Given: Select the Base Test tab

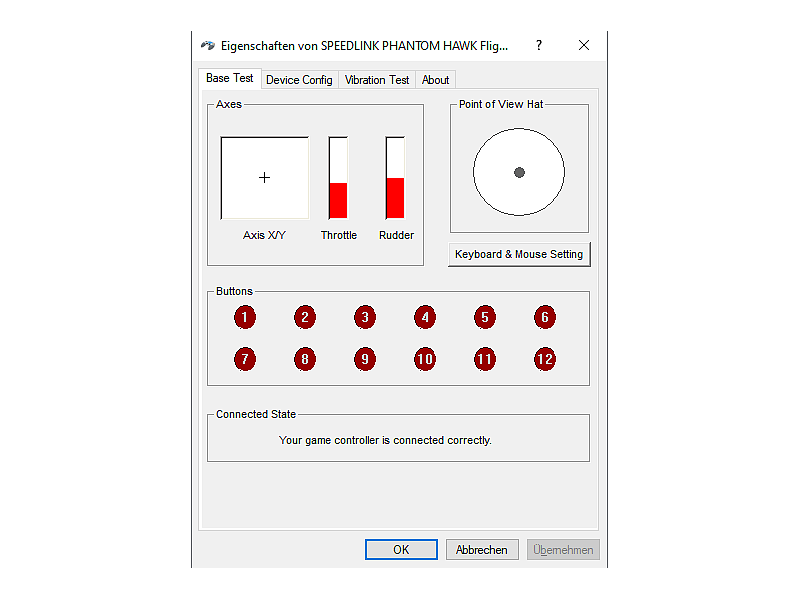Looking at the screenshot, I should pyautogui.click(x=230, y=78).
